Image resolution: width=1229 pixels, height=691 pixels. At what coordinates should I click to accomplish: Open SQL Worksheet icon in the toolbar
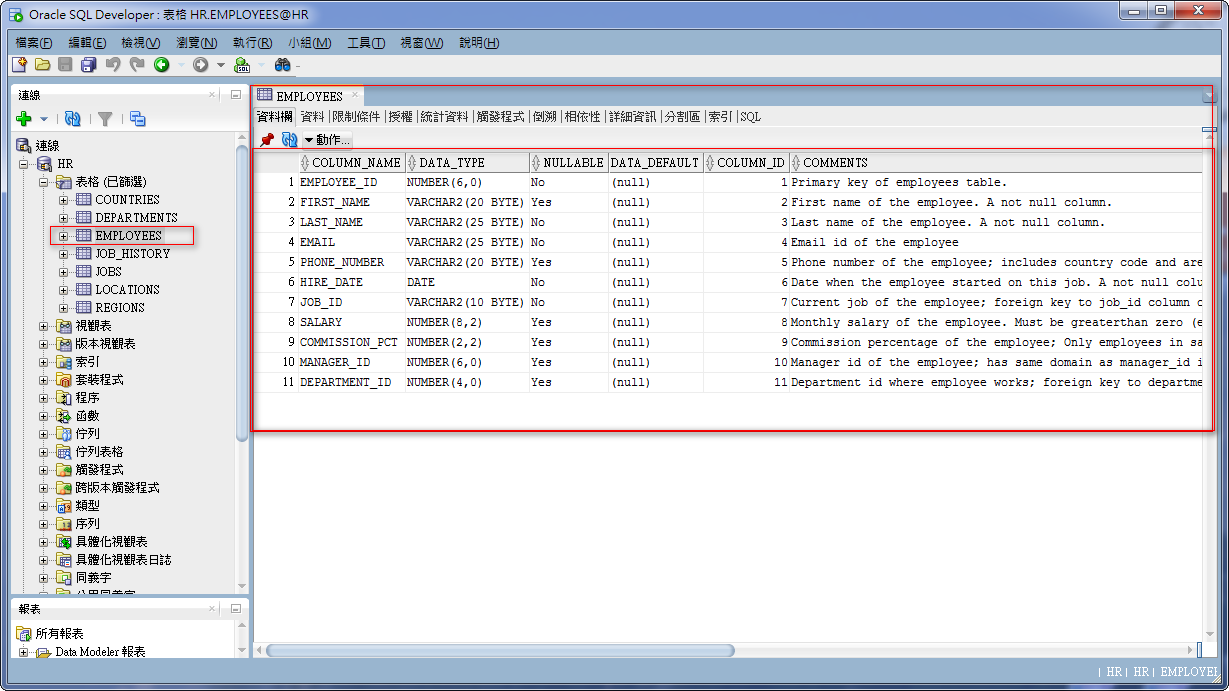pyautogui.click(x=242, y=65)
